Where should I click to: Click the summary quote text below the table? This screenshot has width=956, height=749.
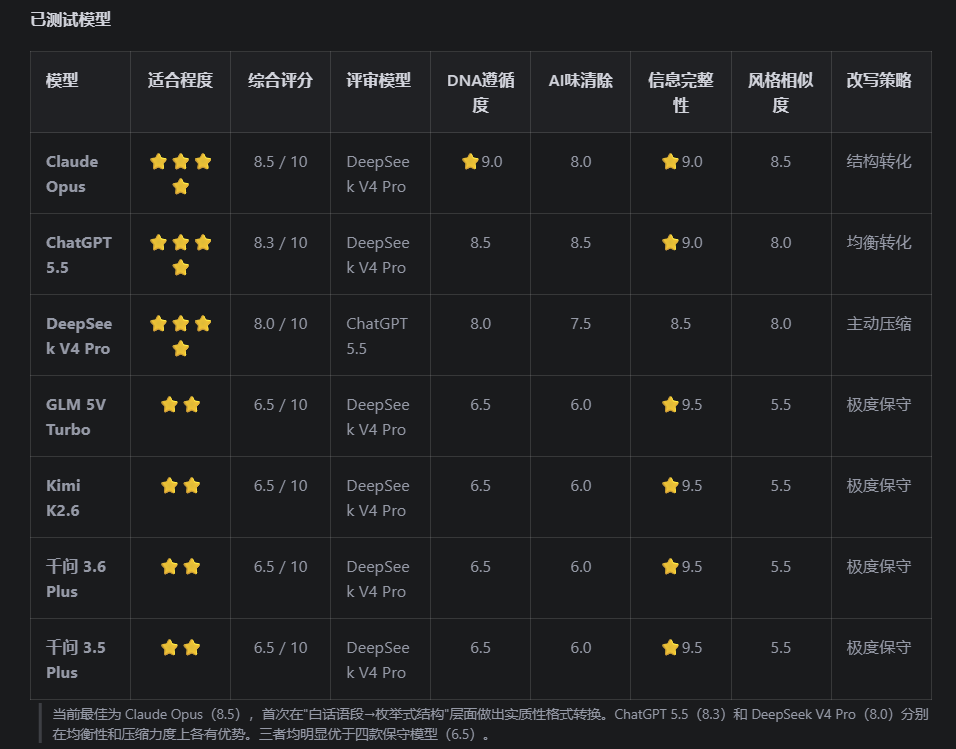pyautogui.click(x=490, y=724)
